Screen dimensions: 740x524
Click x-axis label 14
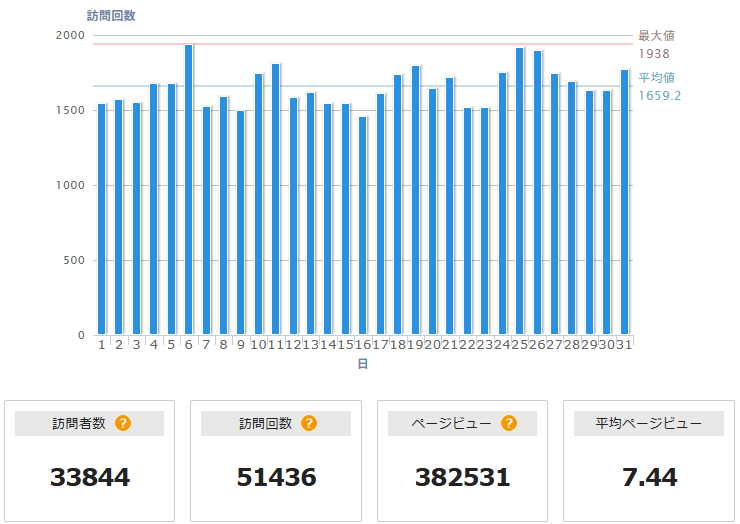[x=328, y=345]
